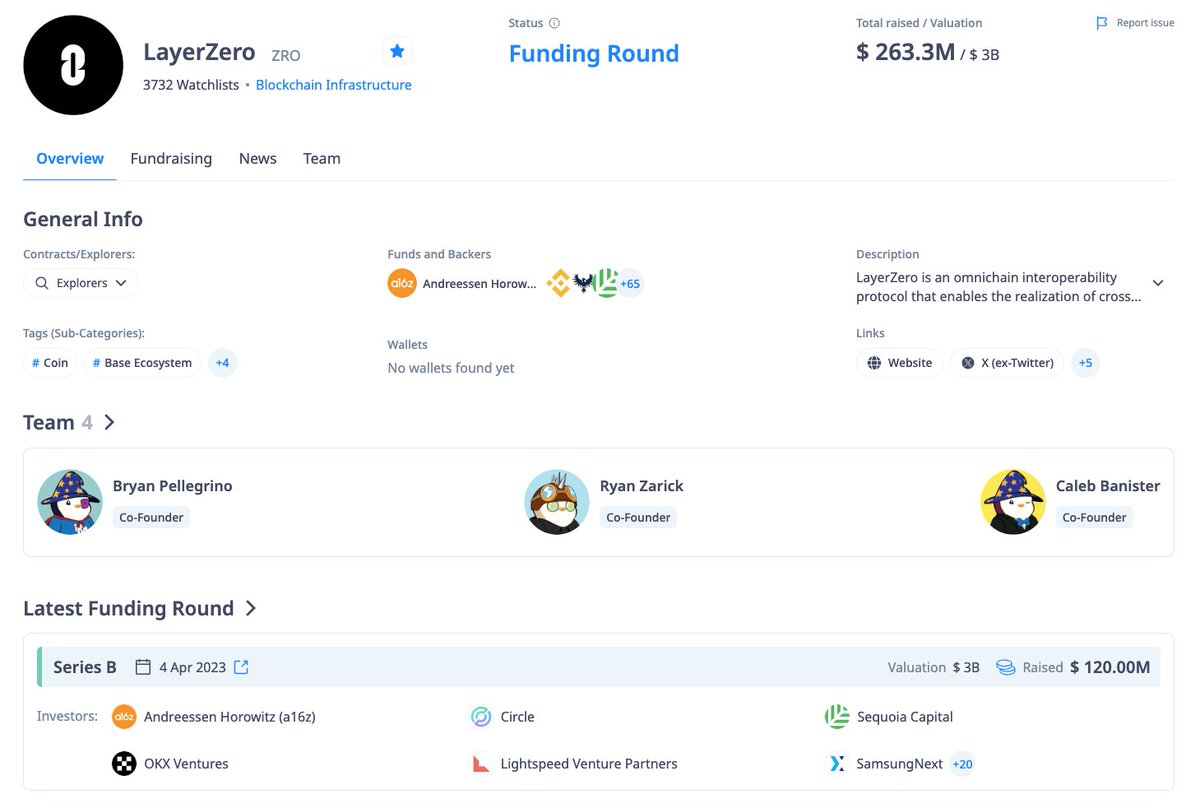Open the Lightspeed Venture Partners link

click(589, 764)
